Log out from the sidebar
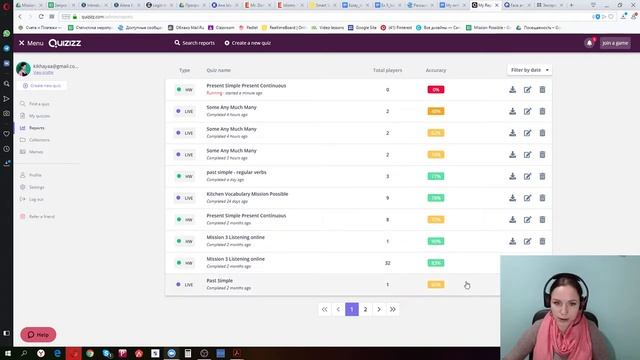Image resolution: width=640 pixels, height=360 pixels. [x=32, y=199]
